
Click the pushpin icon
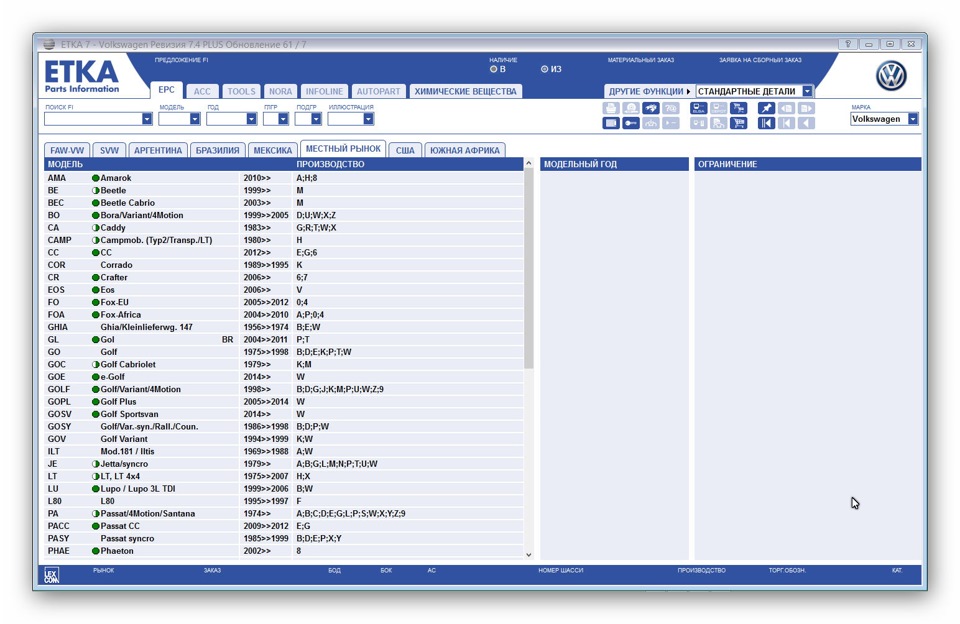pyautogui.click(x=767, y=108)
